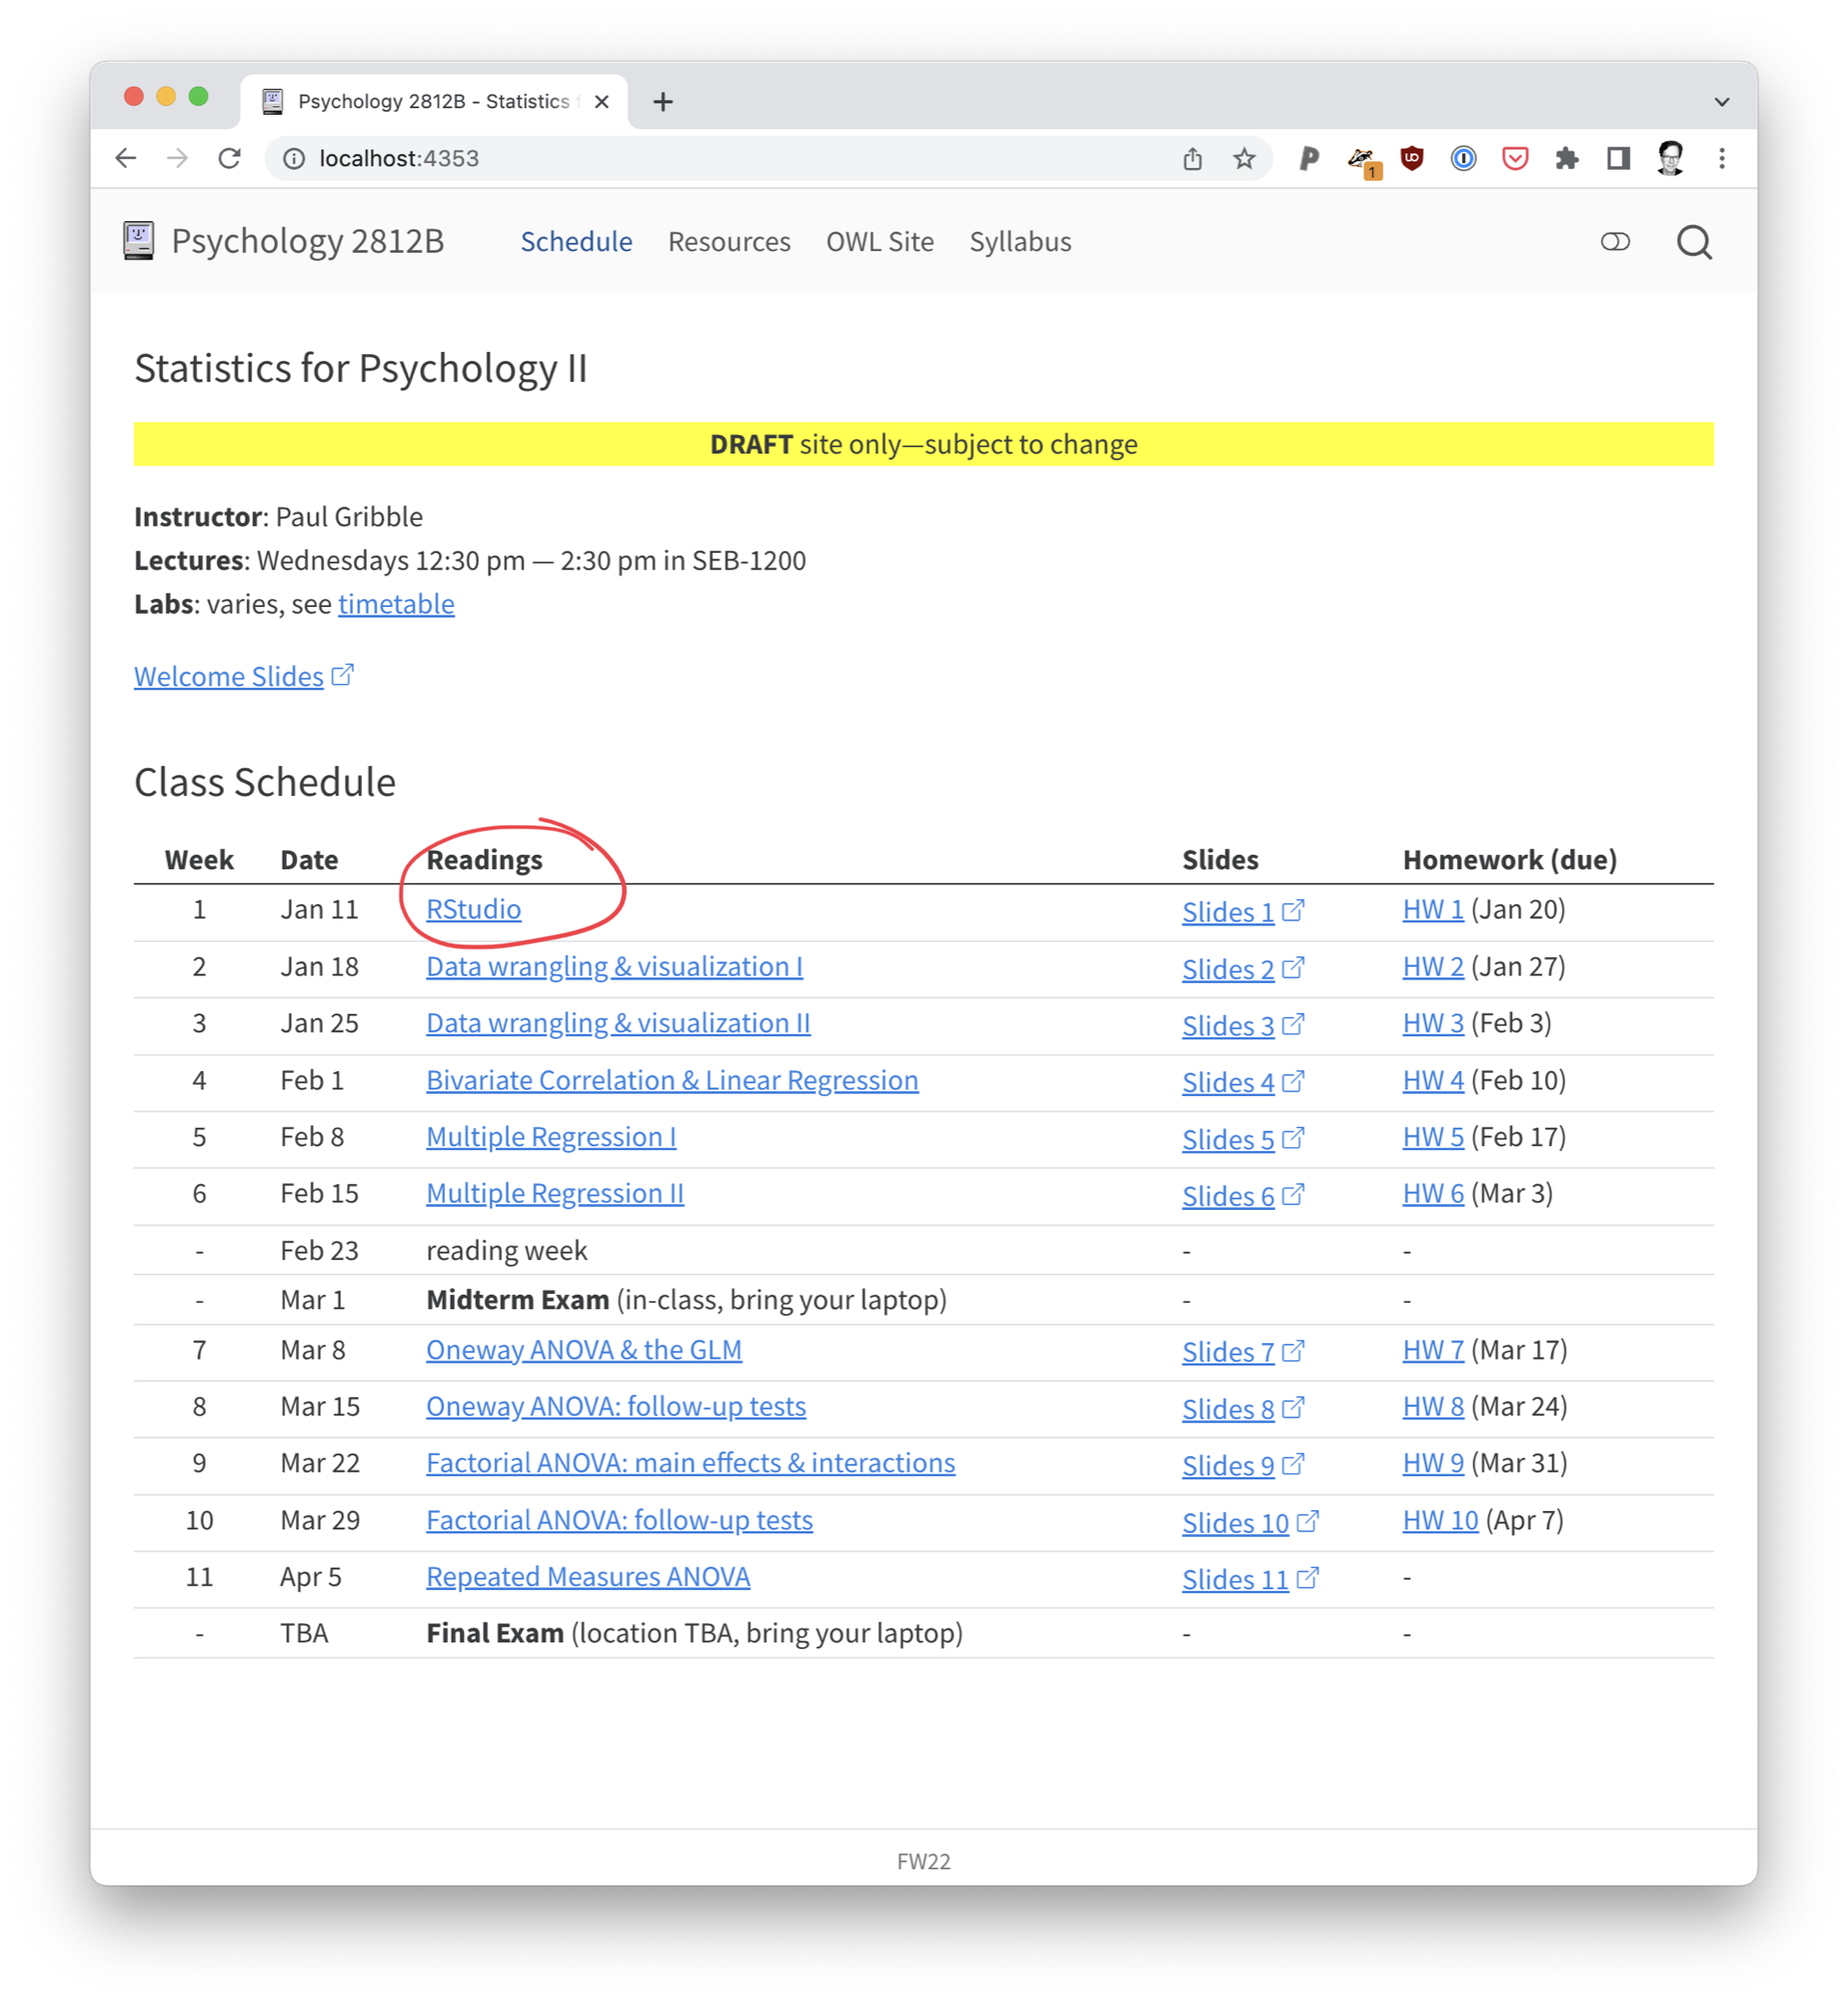1848x2005 pixels.
Task: Open the Slides 4 link
Action: [x=1227, y=1082]
